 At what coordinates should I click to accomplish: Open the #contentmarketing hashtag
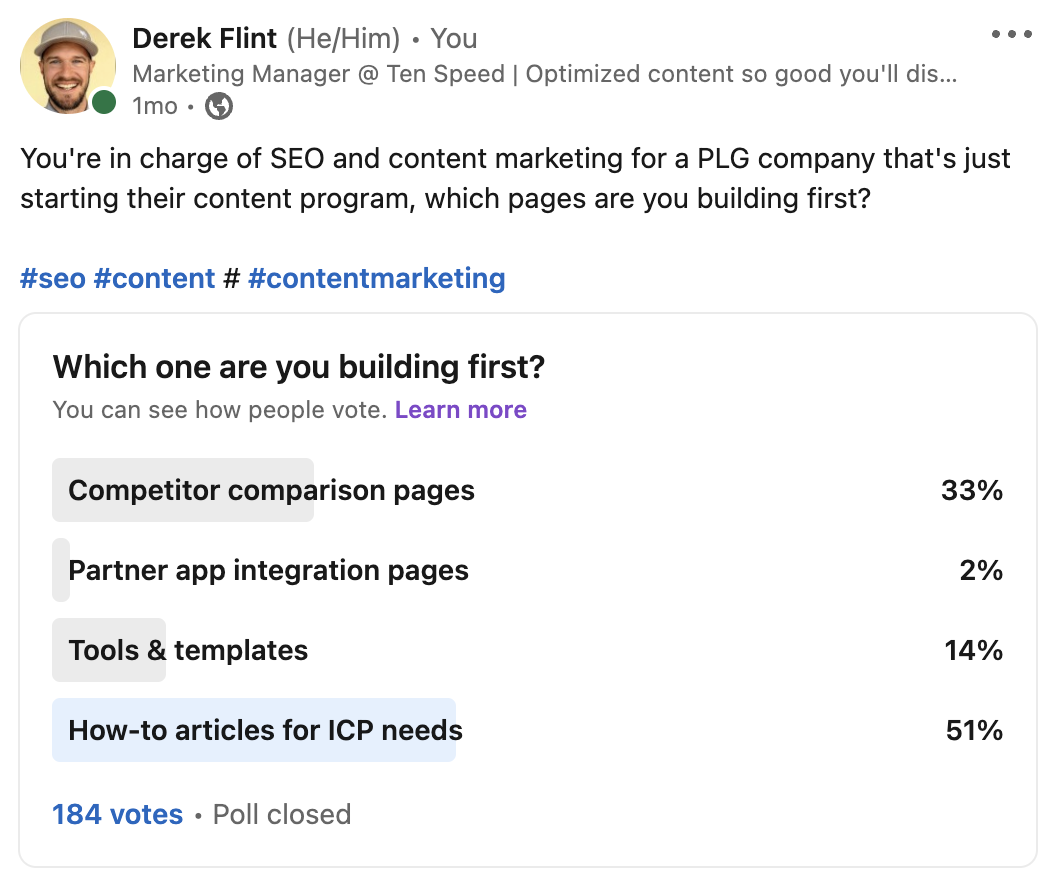[x=376, y=278]
